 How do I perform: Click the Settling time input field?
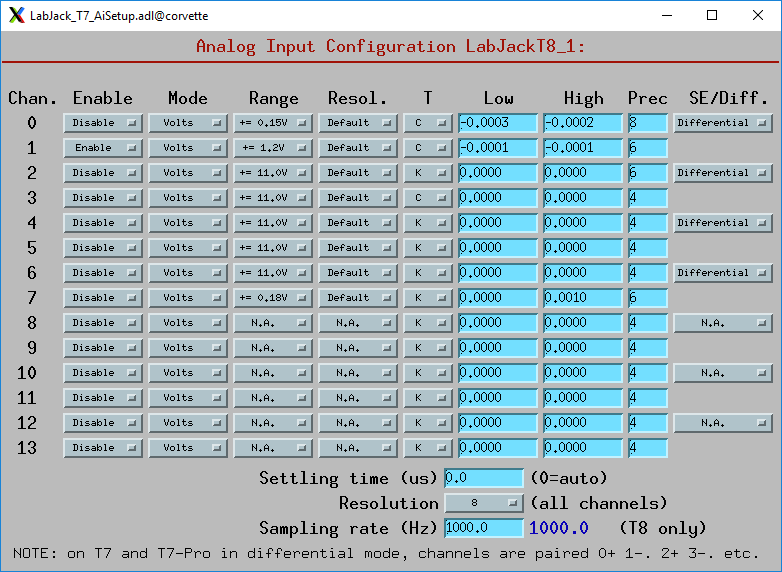pyautogui.click(x=484, y=478)
